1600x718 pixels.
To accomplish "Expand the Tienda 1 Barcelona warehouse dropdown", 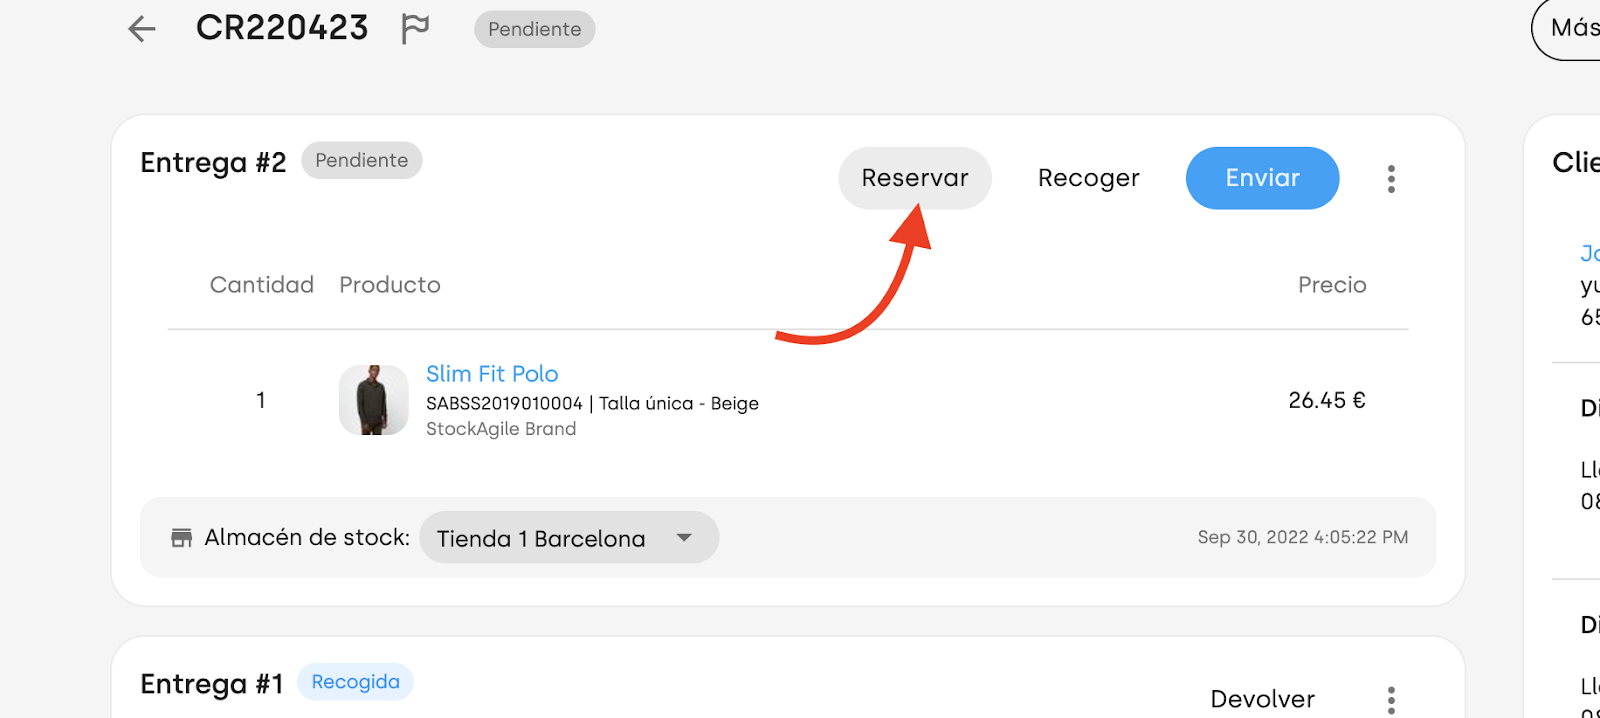I will point(569,538).
